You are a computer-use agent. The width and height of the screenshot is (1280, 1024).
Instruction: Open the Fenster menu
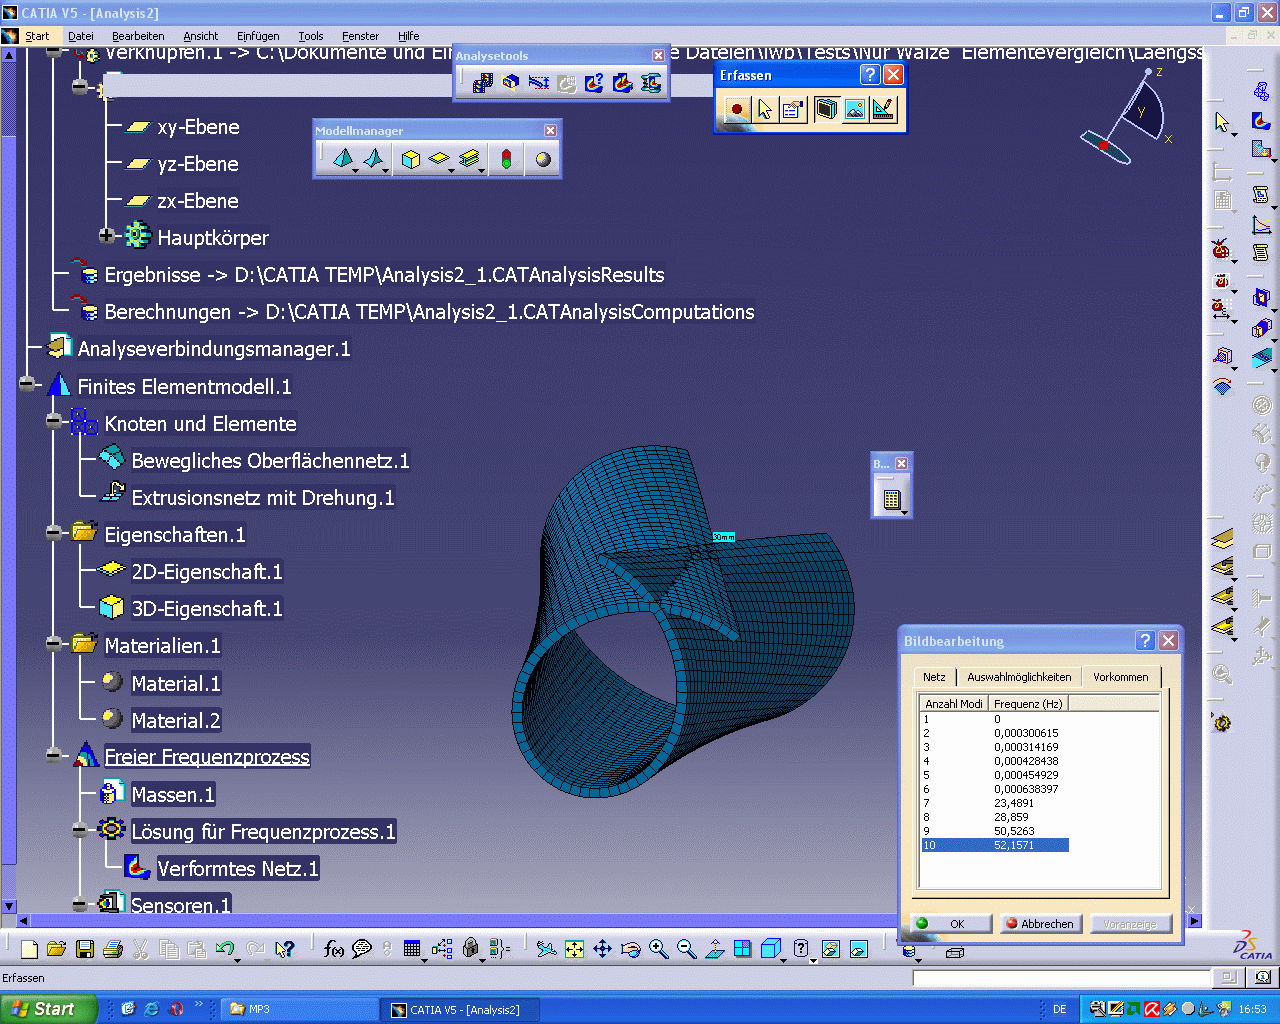click(360, 36)
